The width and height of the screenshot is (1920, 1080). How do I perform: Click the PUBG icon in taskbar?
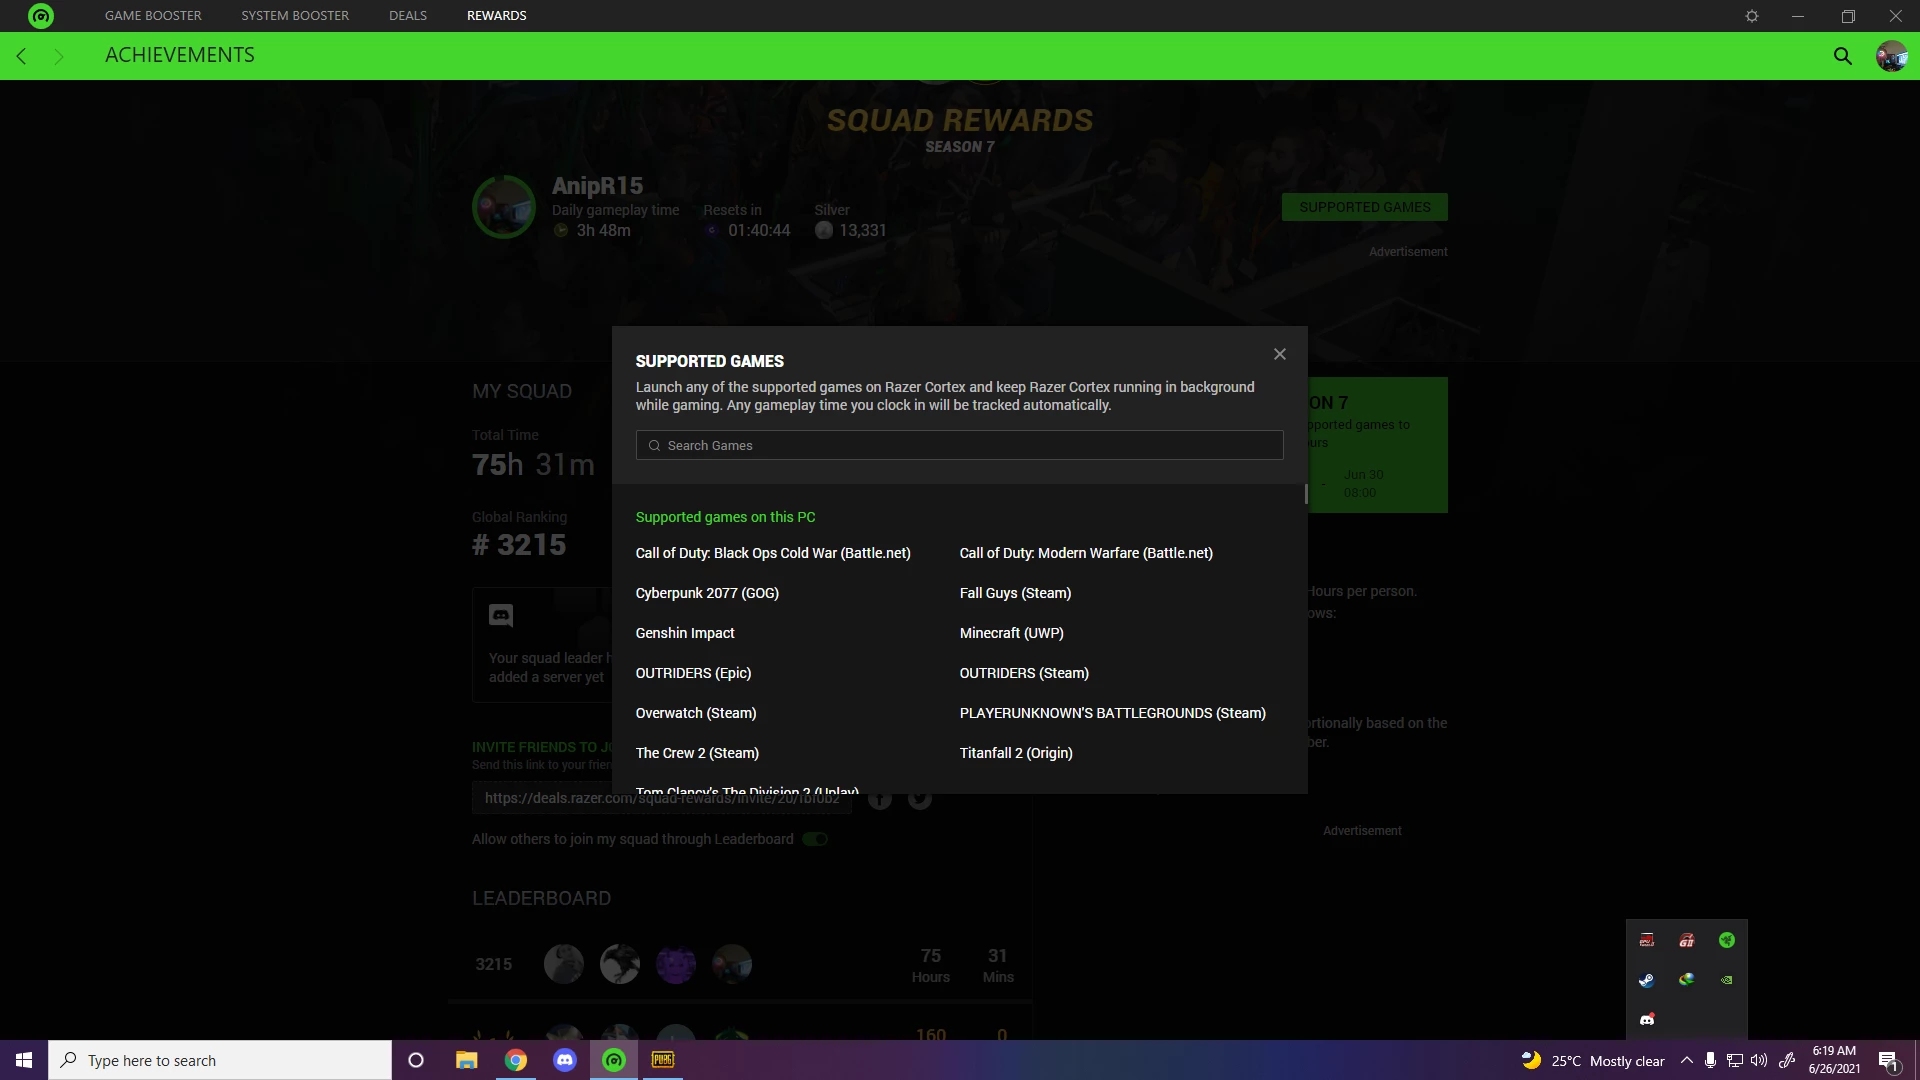tap(663, 1060)
